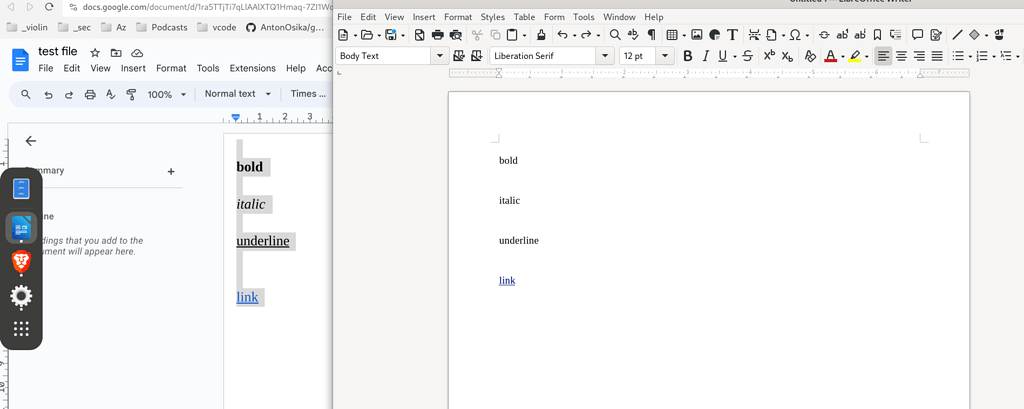Select the Line drawing tool in Writer
The width and height of the screenshot is (1024, 409).
coord(957,35)
